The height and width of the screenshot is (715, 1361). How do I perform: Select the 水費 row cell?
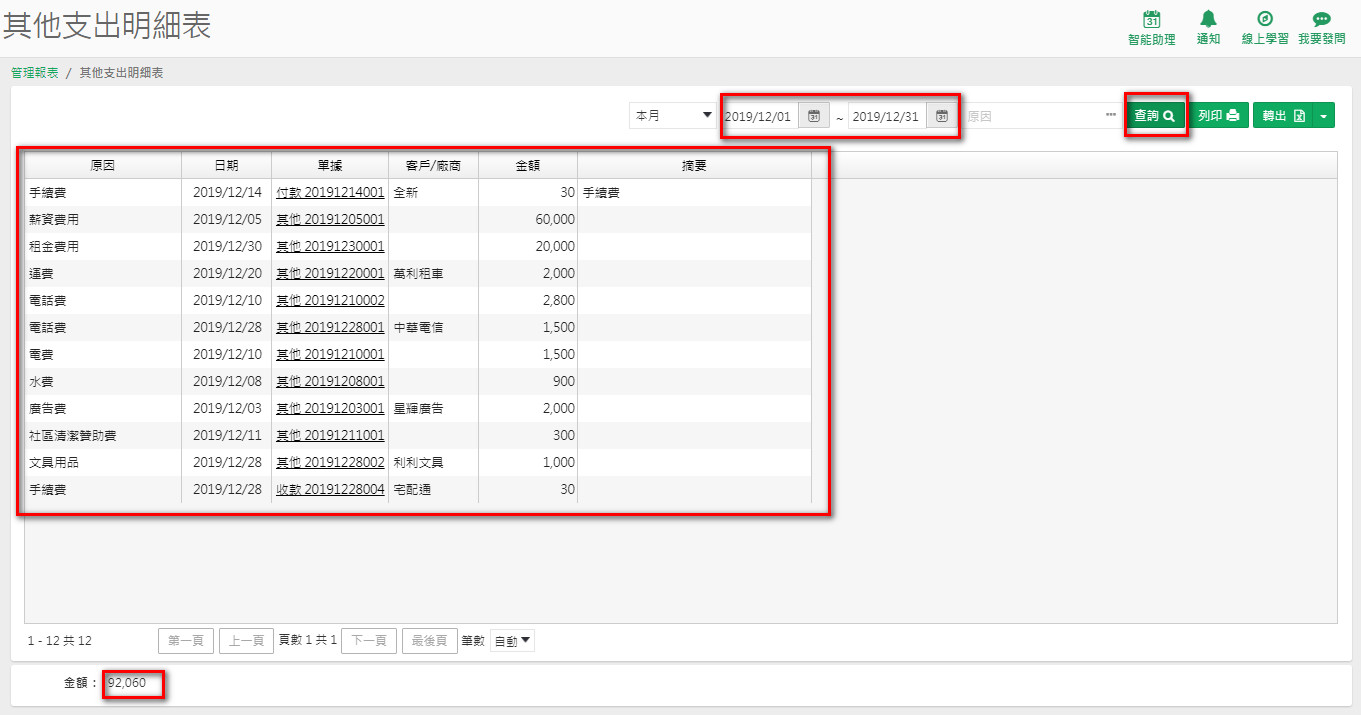pos(103,382)
